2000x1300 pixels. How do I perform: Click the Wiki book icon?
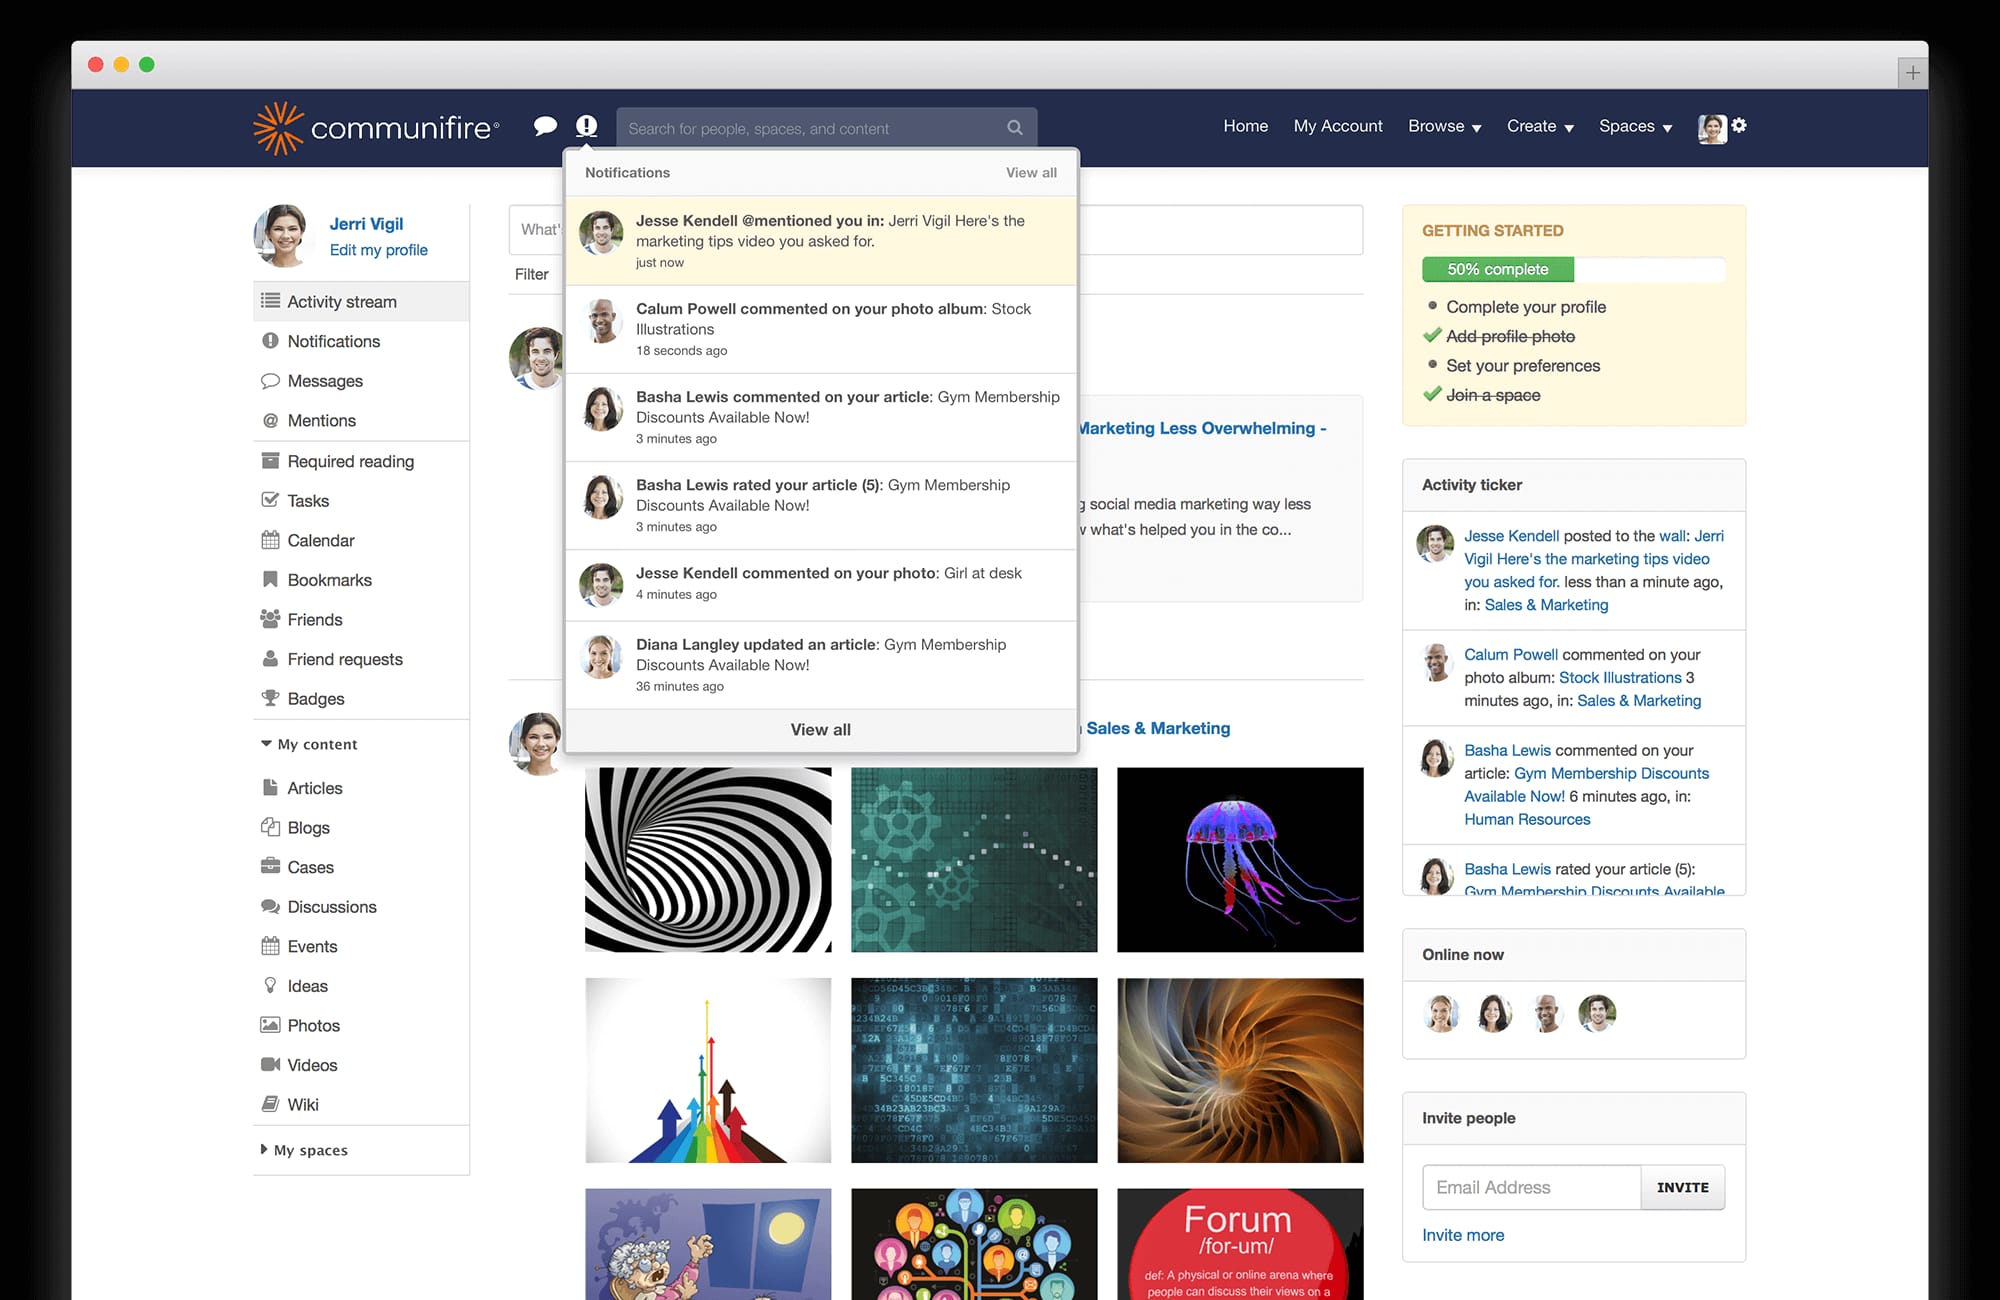point(270,1104)
